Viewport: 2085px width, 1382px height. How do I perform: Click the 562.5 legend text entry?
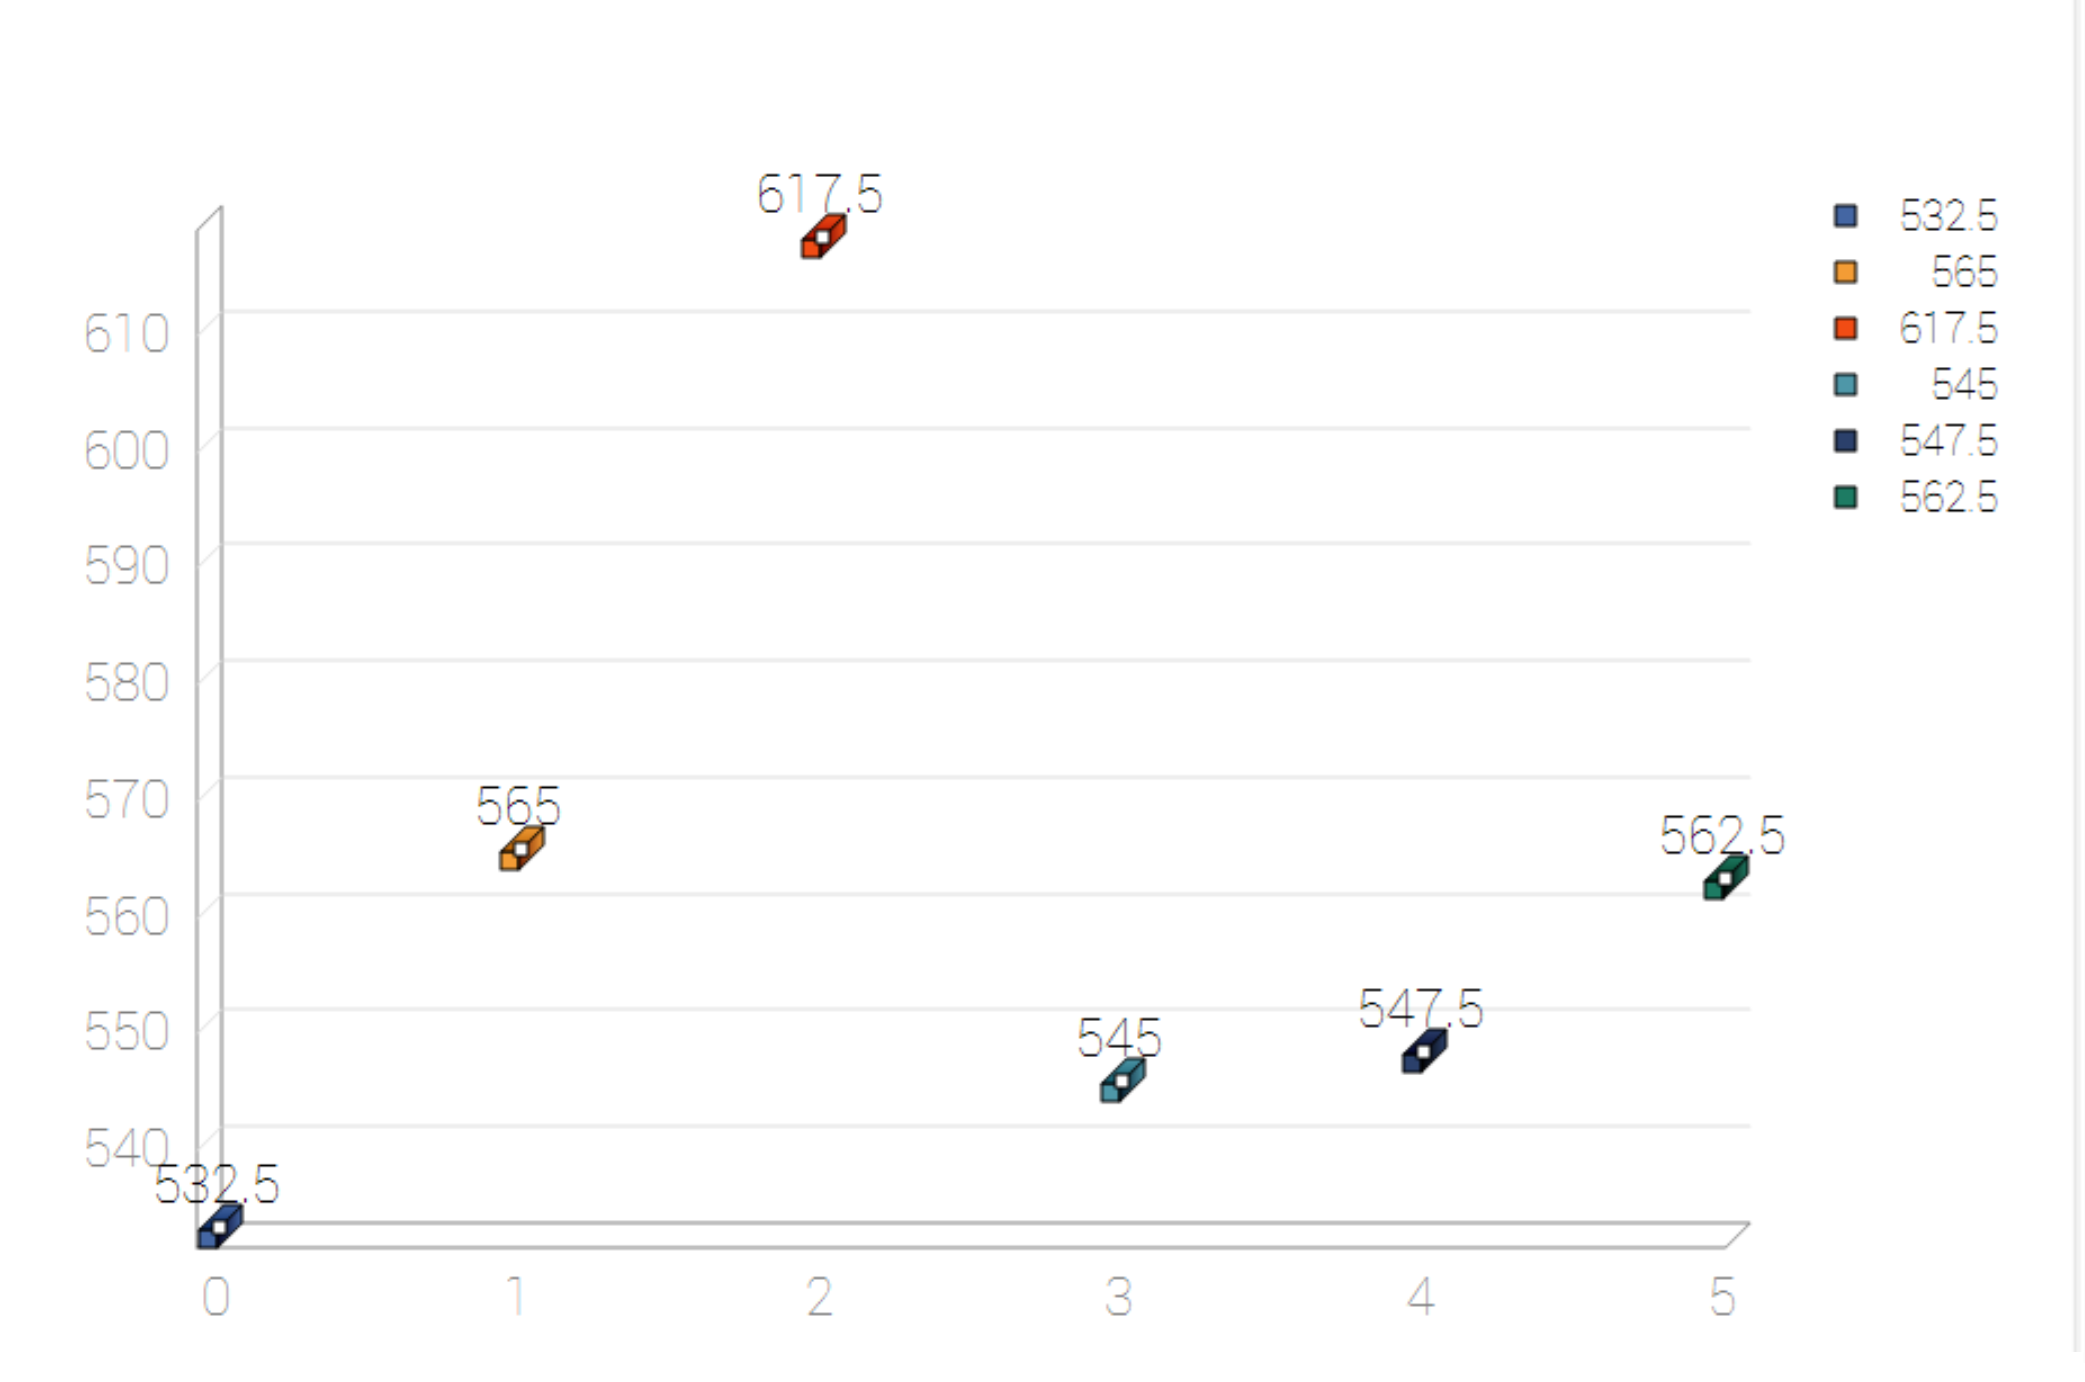(1947, 497)
